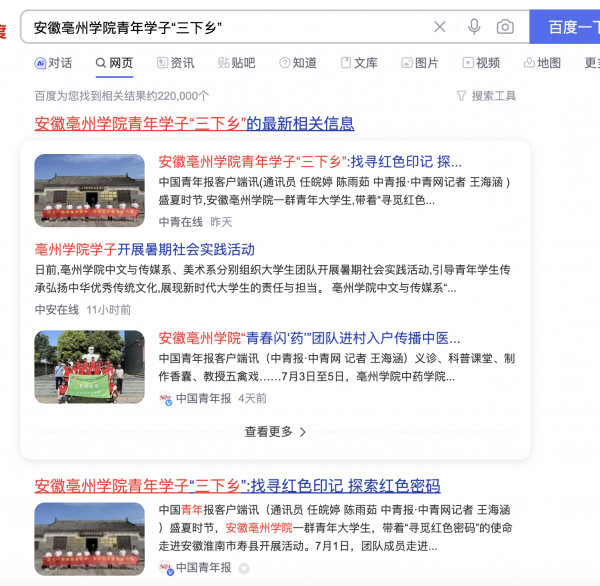
Task: Open the 找寻红色印记 探索红色密码 result title
Action: pyautogui.click(x=237, y=486)
